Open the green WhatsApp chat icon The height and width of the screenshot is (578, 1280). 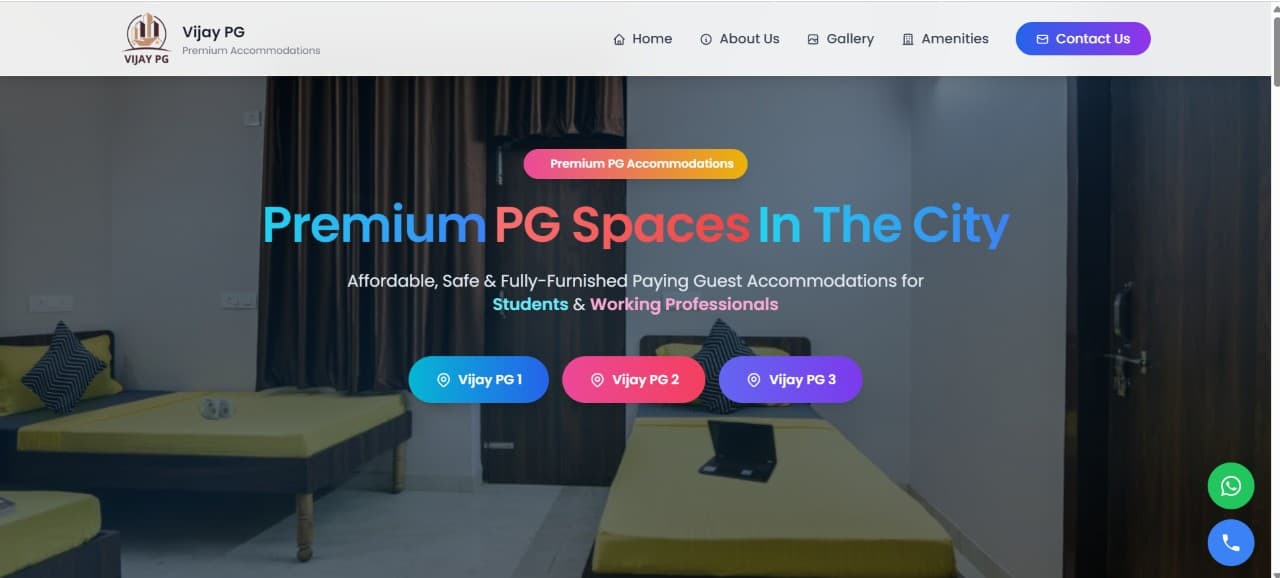1230,486
